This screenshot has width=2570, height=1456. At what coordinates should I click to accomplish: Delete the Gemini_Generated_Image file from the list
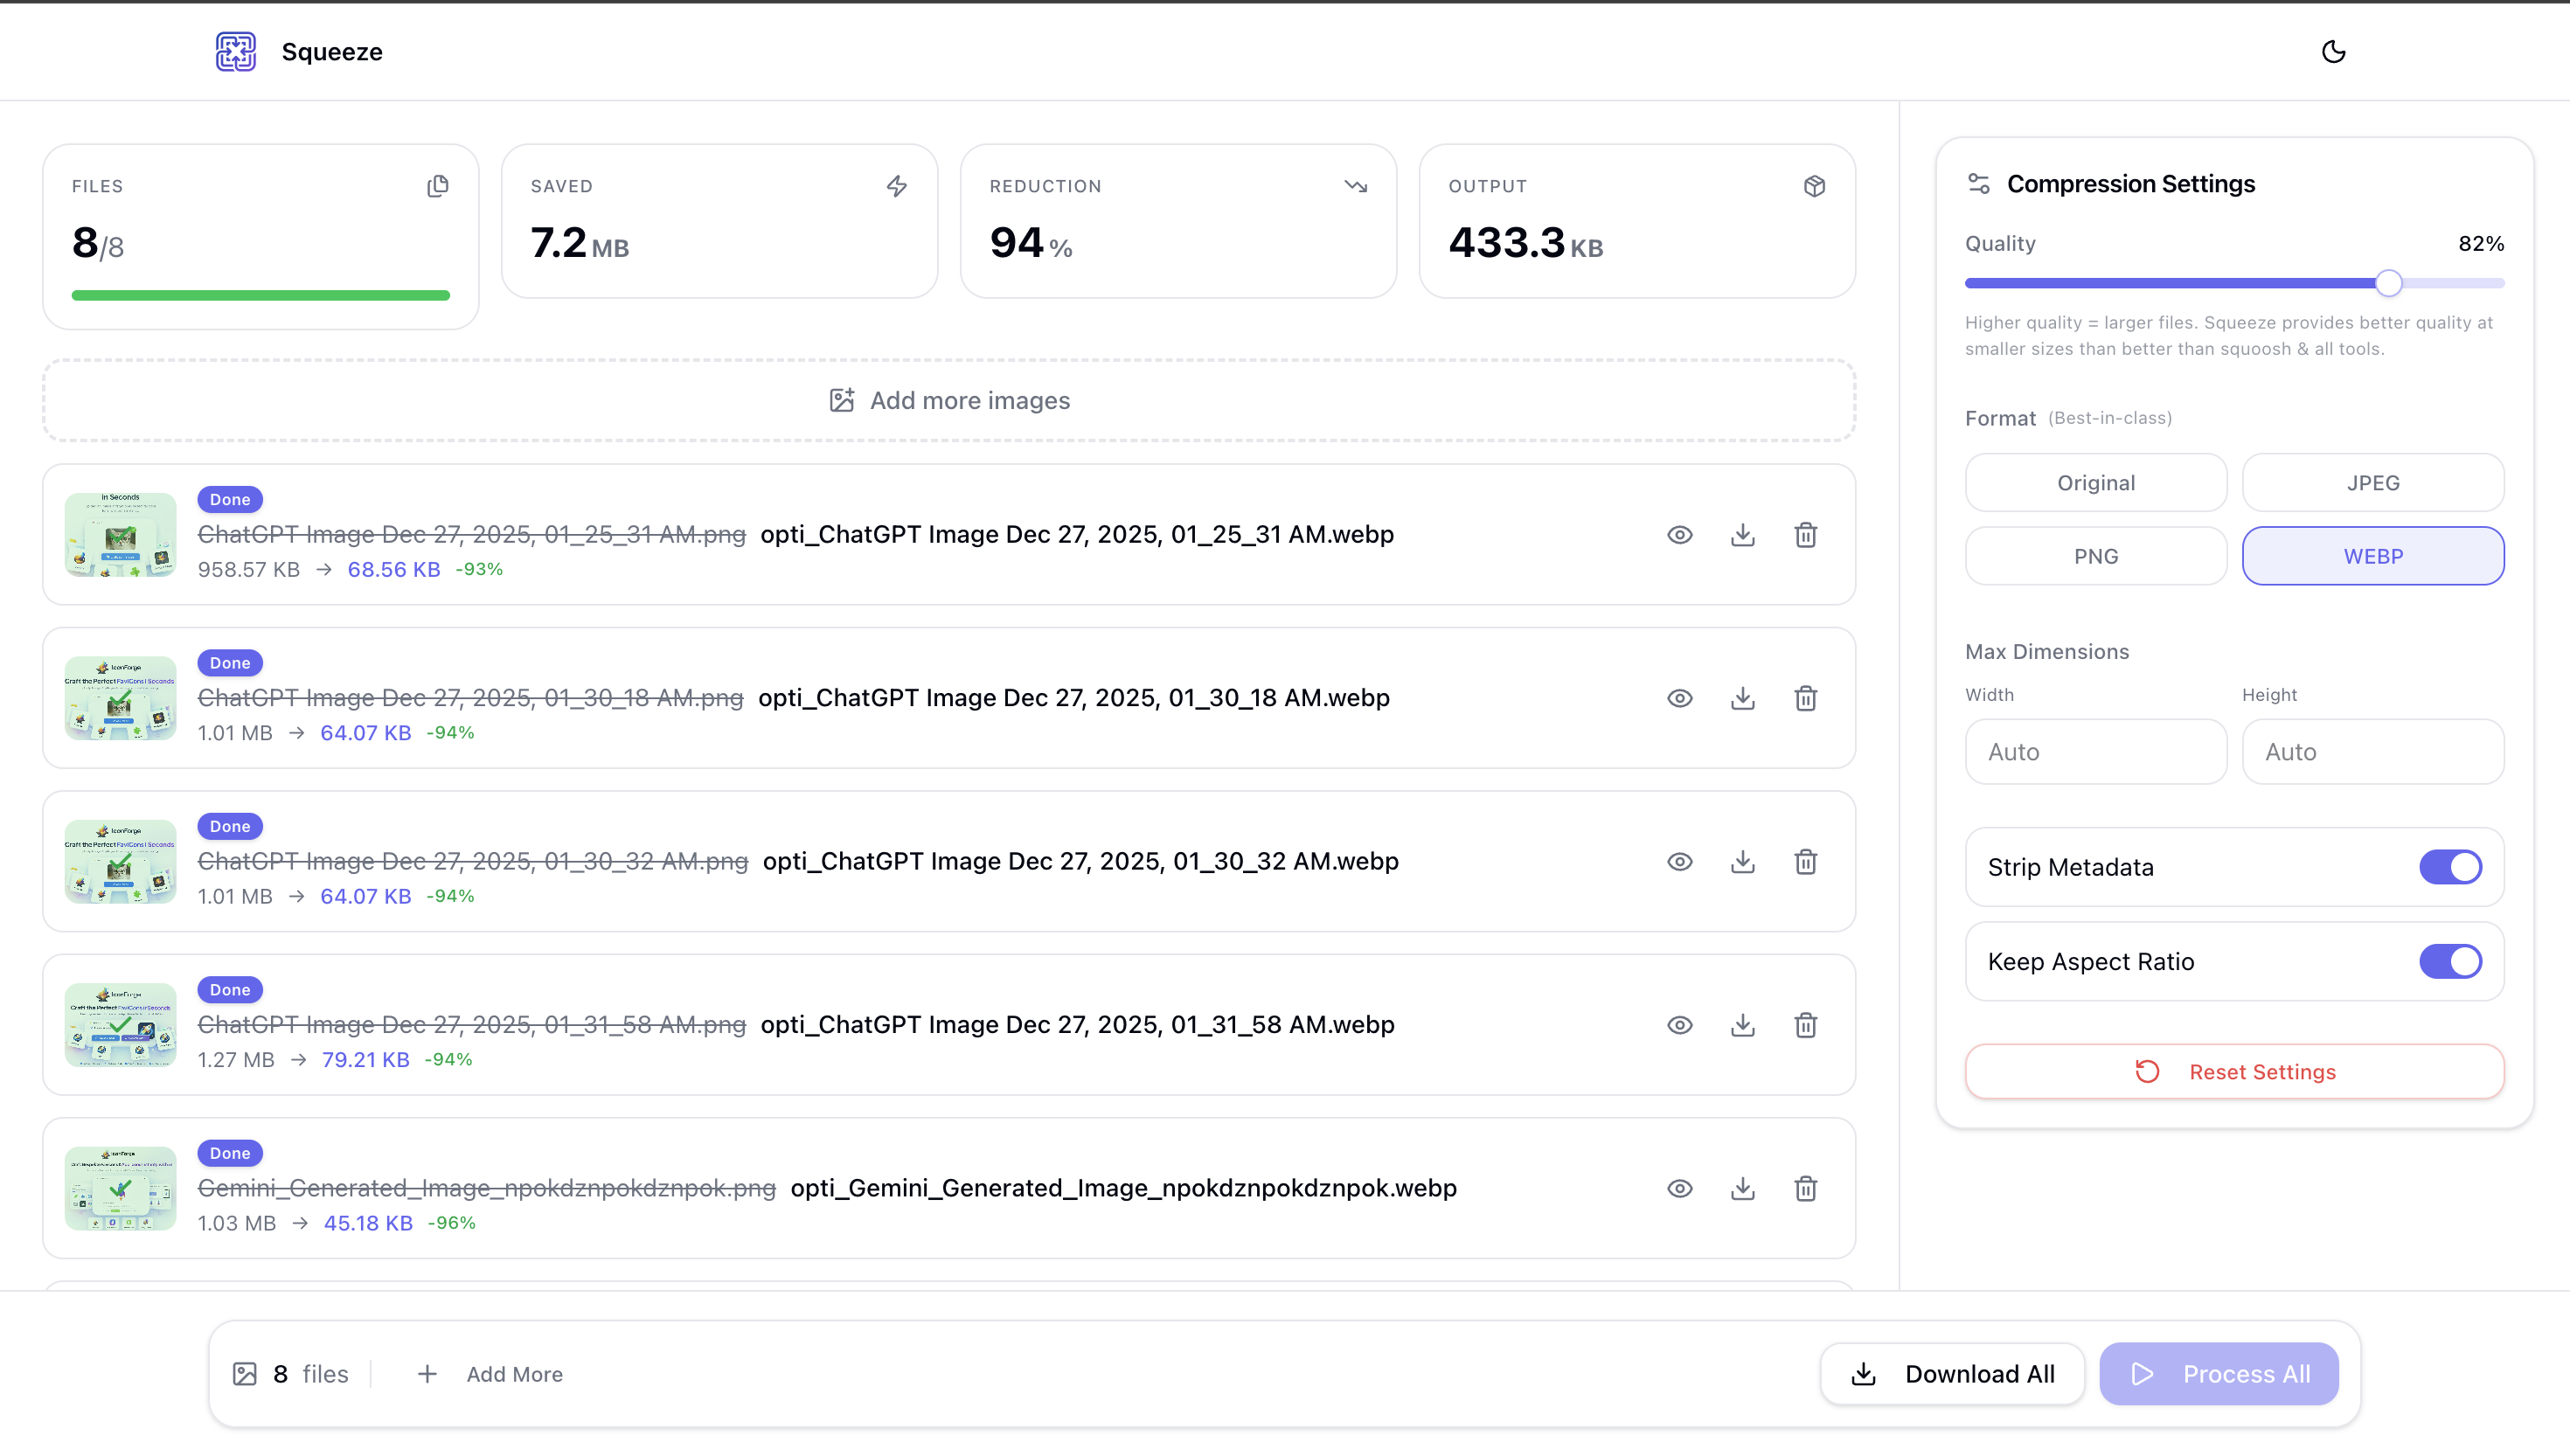tap(1806, 1189)
